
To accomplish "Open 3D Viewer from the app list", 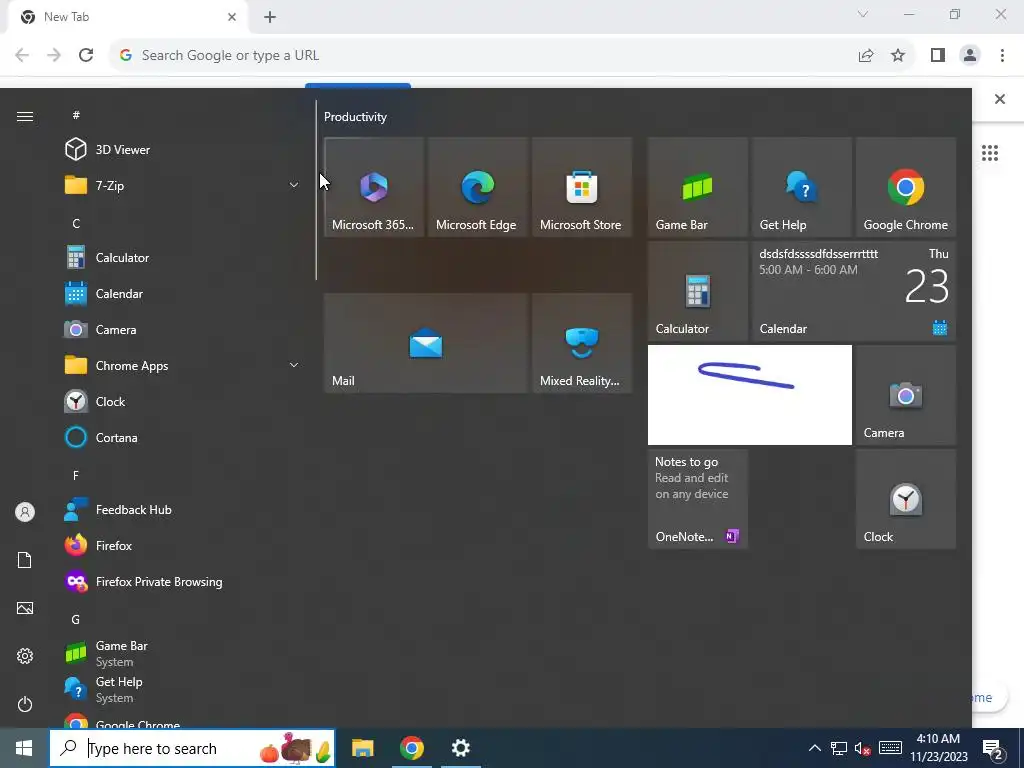I will click(183, 150).
